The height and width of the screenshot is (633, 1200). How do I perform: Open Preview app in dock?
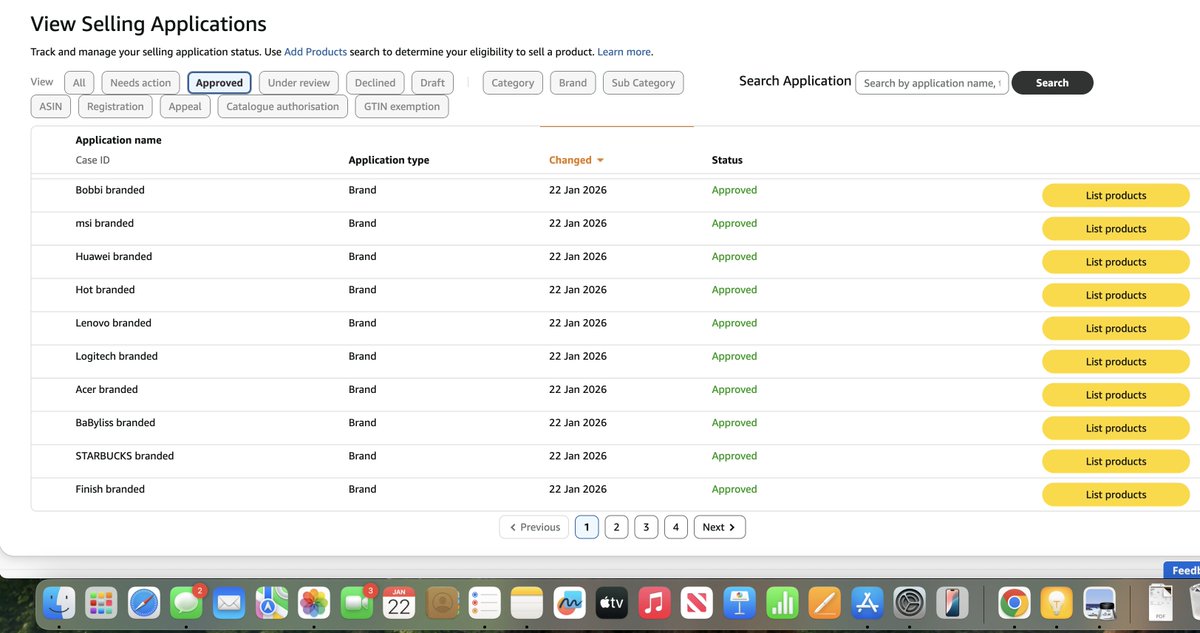pyautogui.click(x=1100, y=603)
